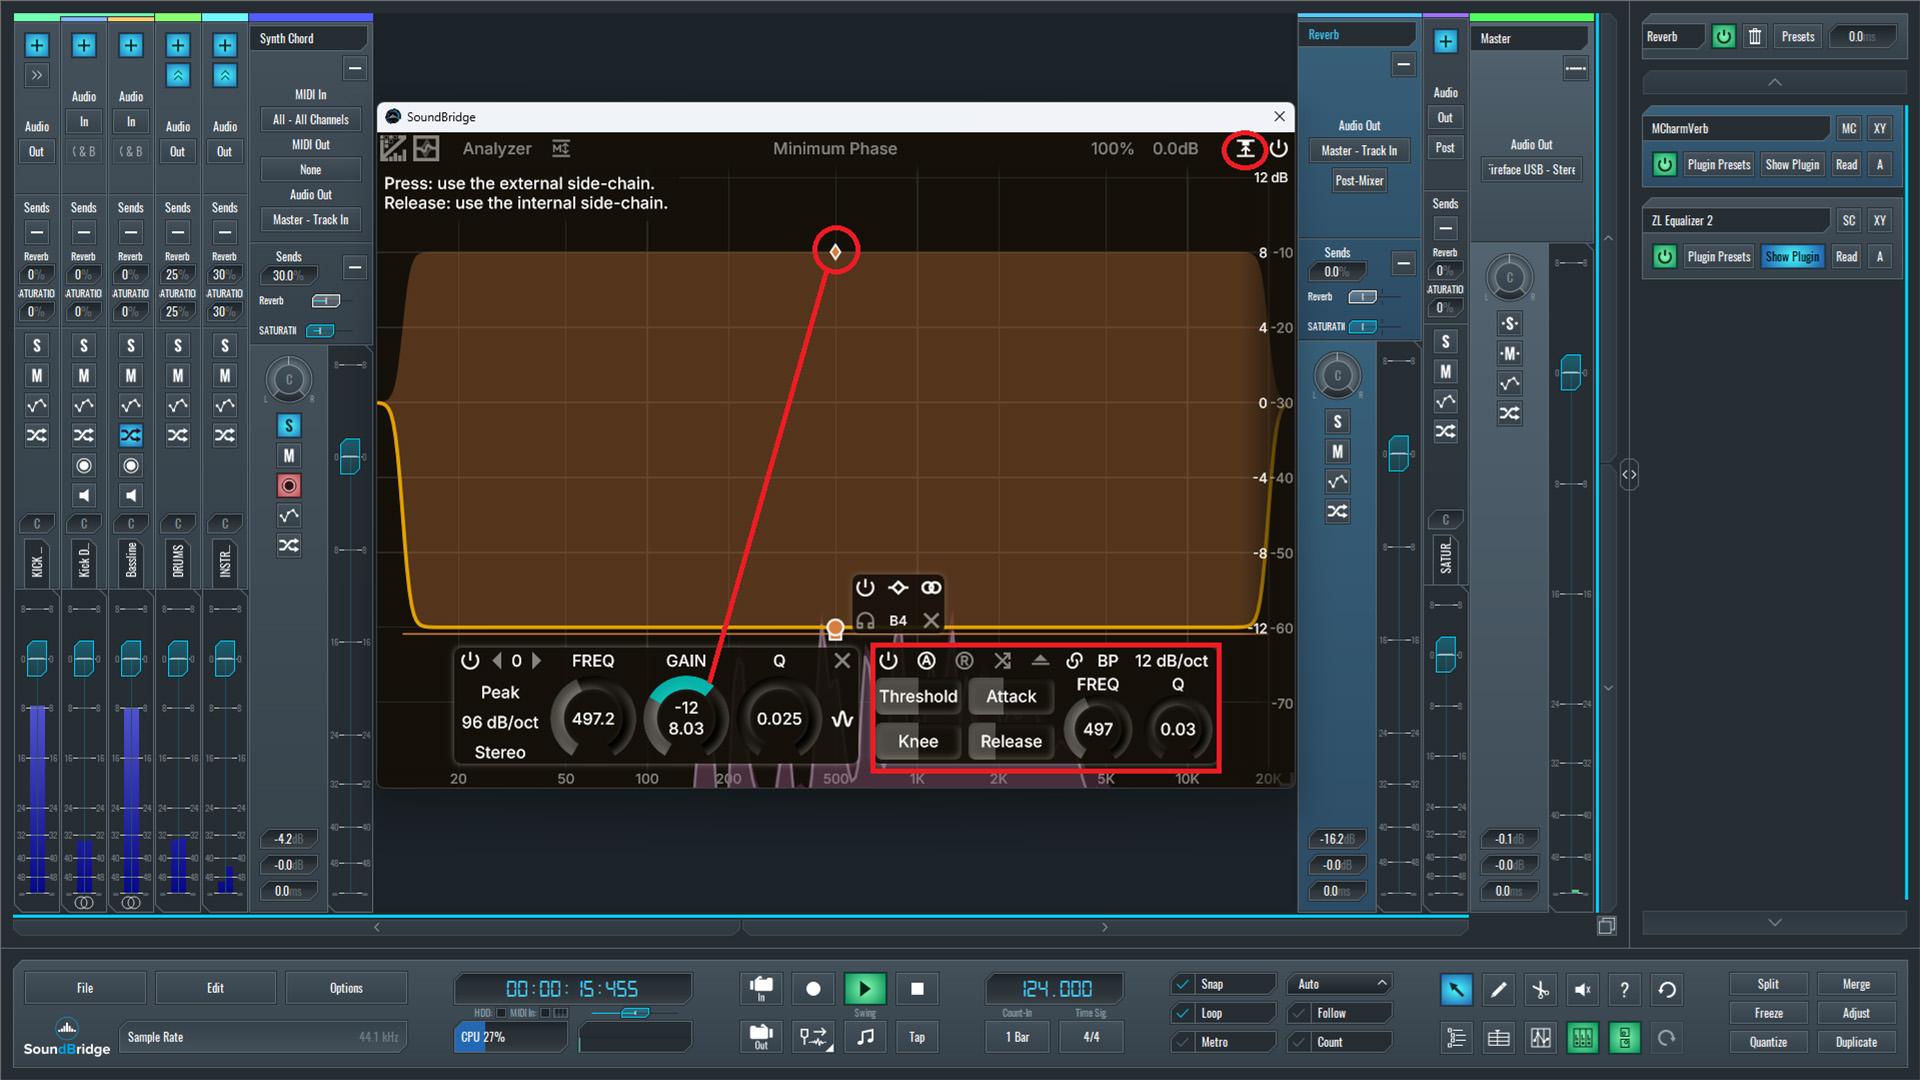
Task: Select the previous band with the left arrow
Action: [497, 661]
